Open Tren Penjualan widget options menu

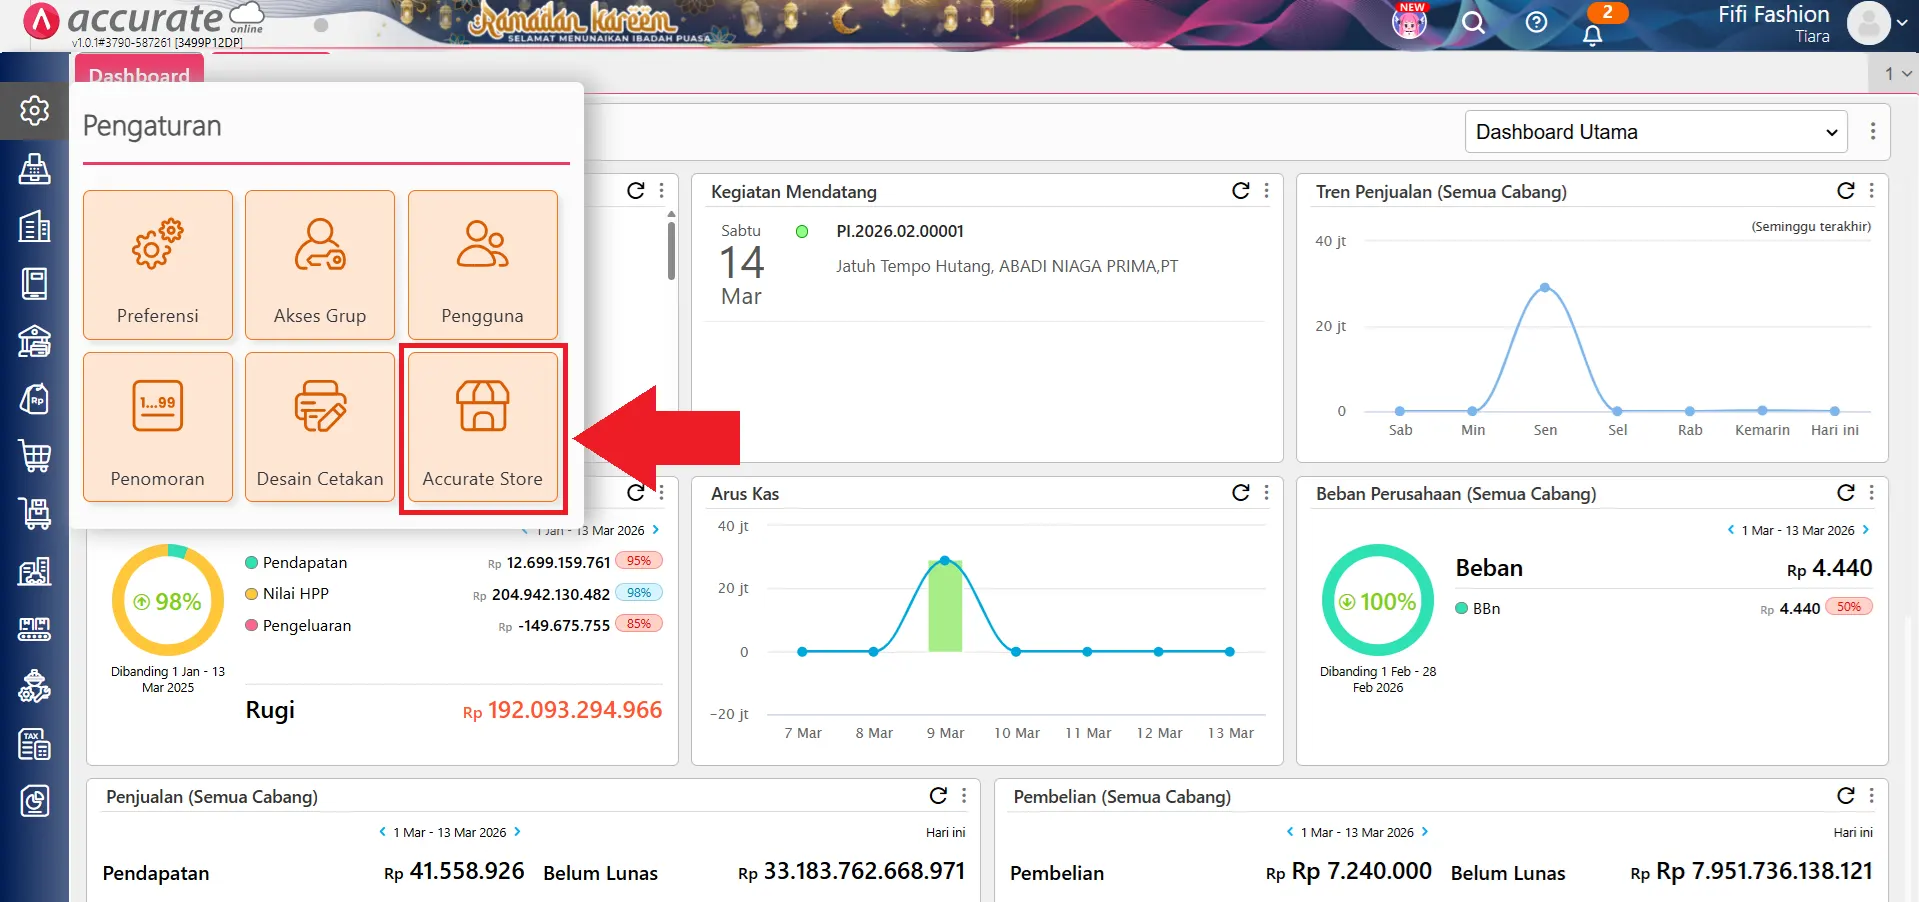click(x=1871, y=191)
